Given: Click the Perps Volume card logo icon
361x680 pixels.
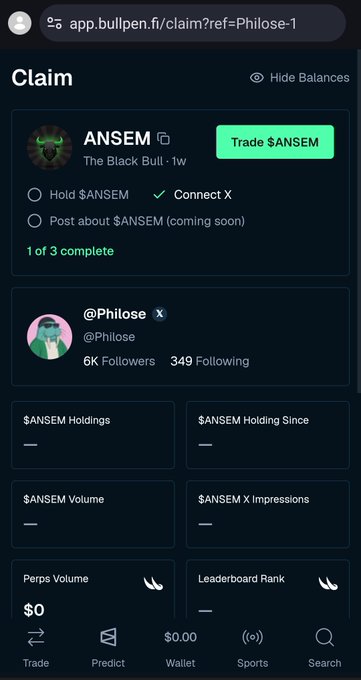Looking at the screenshot, I should click(154, 583).
